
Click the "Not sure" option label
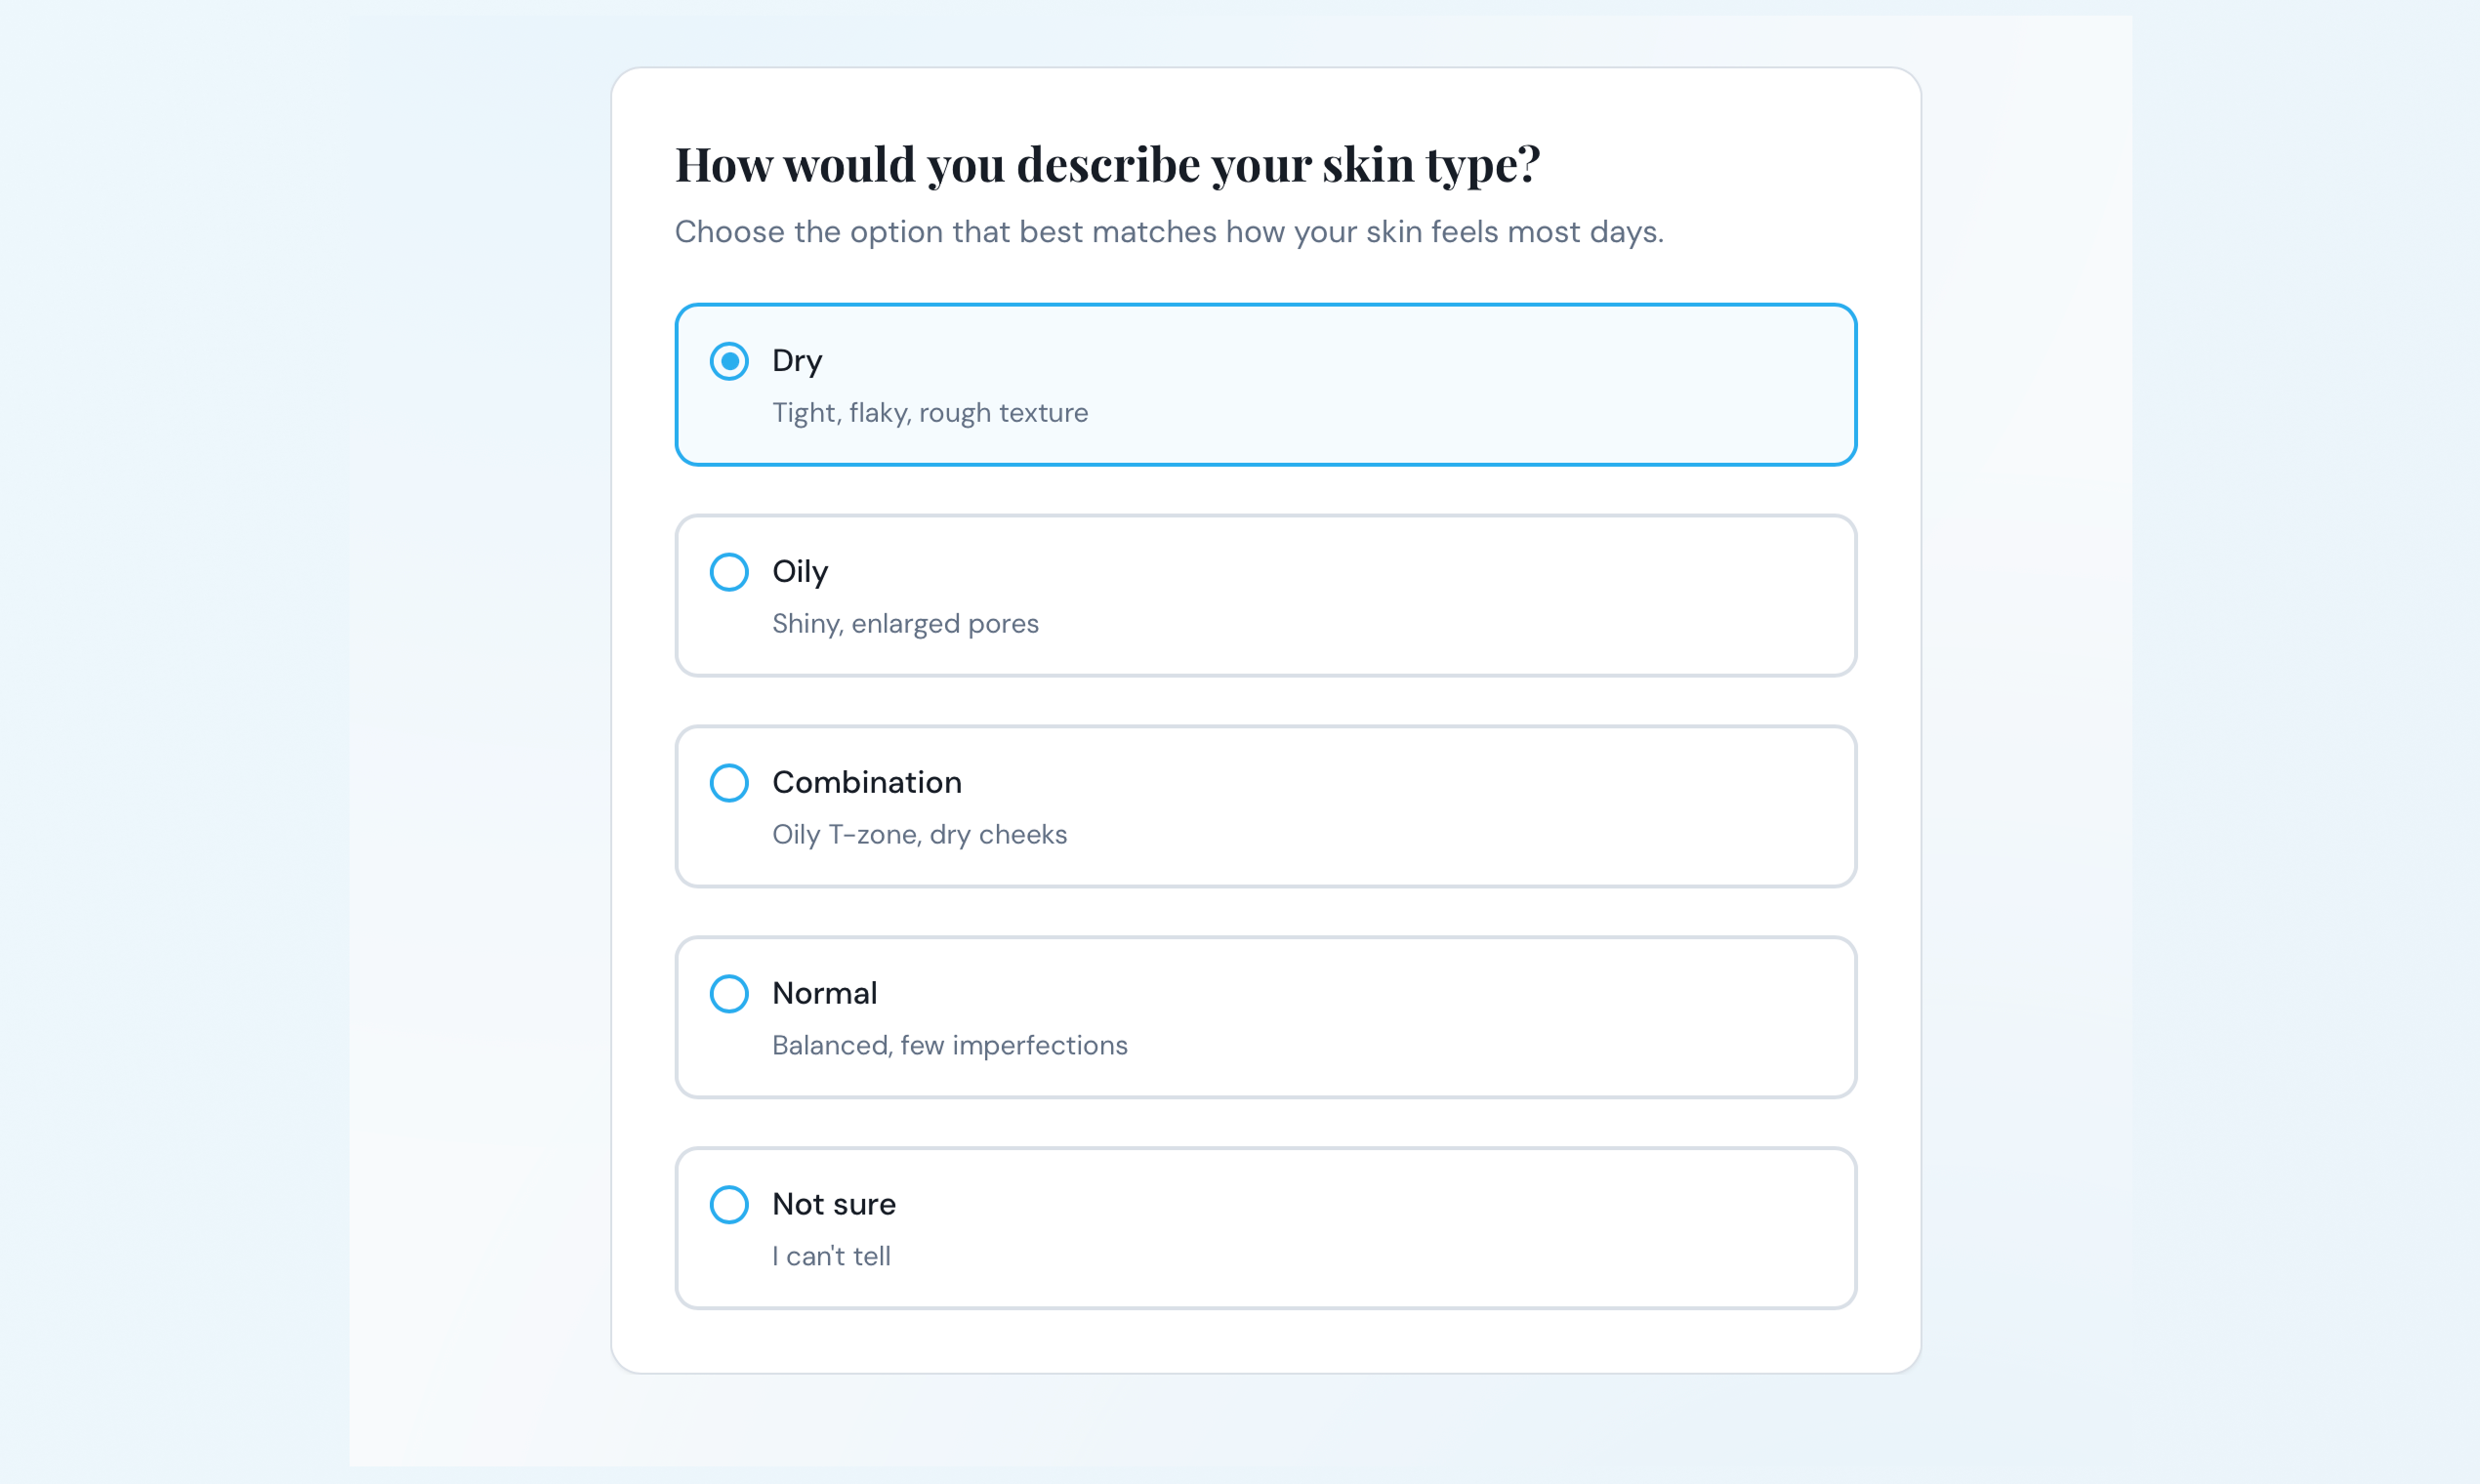pos(833,1205)
